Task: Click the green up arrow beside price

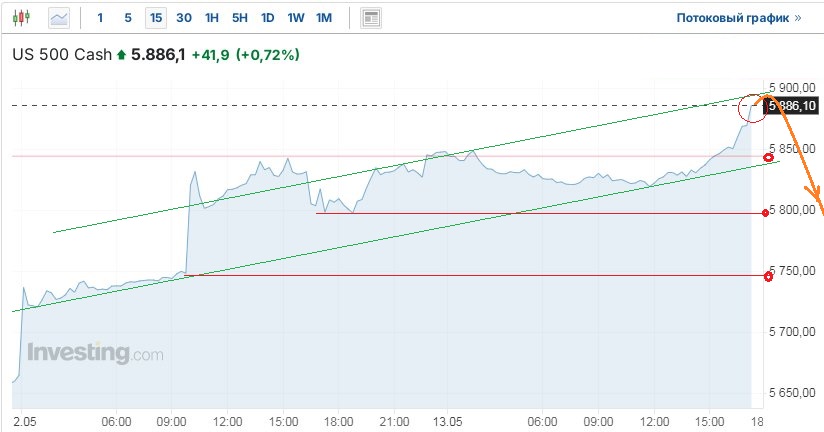Action: click(122, 55)
